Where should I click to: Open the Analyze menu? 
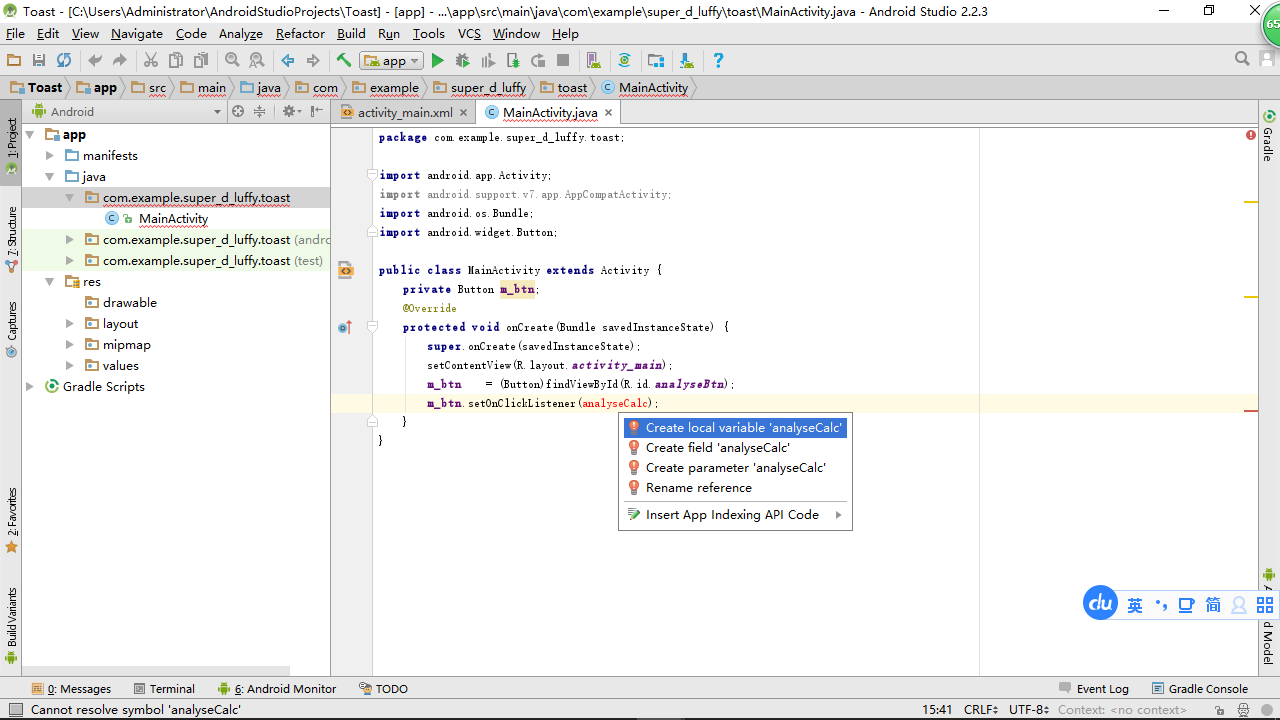point(241,33)
